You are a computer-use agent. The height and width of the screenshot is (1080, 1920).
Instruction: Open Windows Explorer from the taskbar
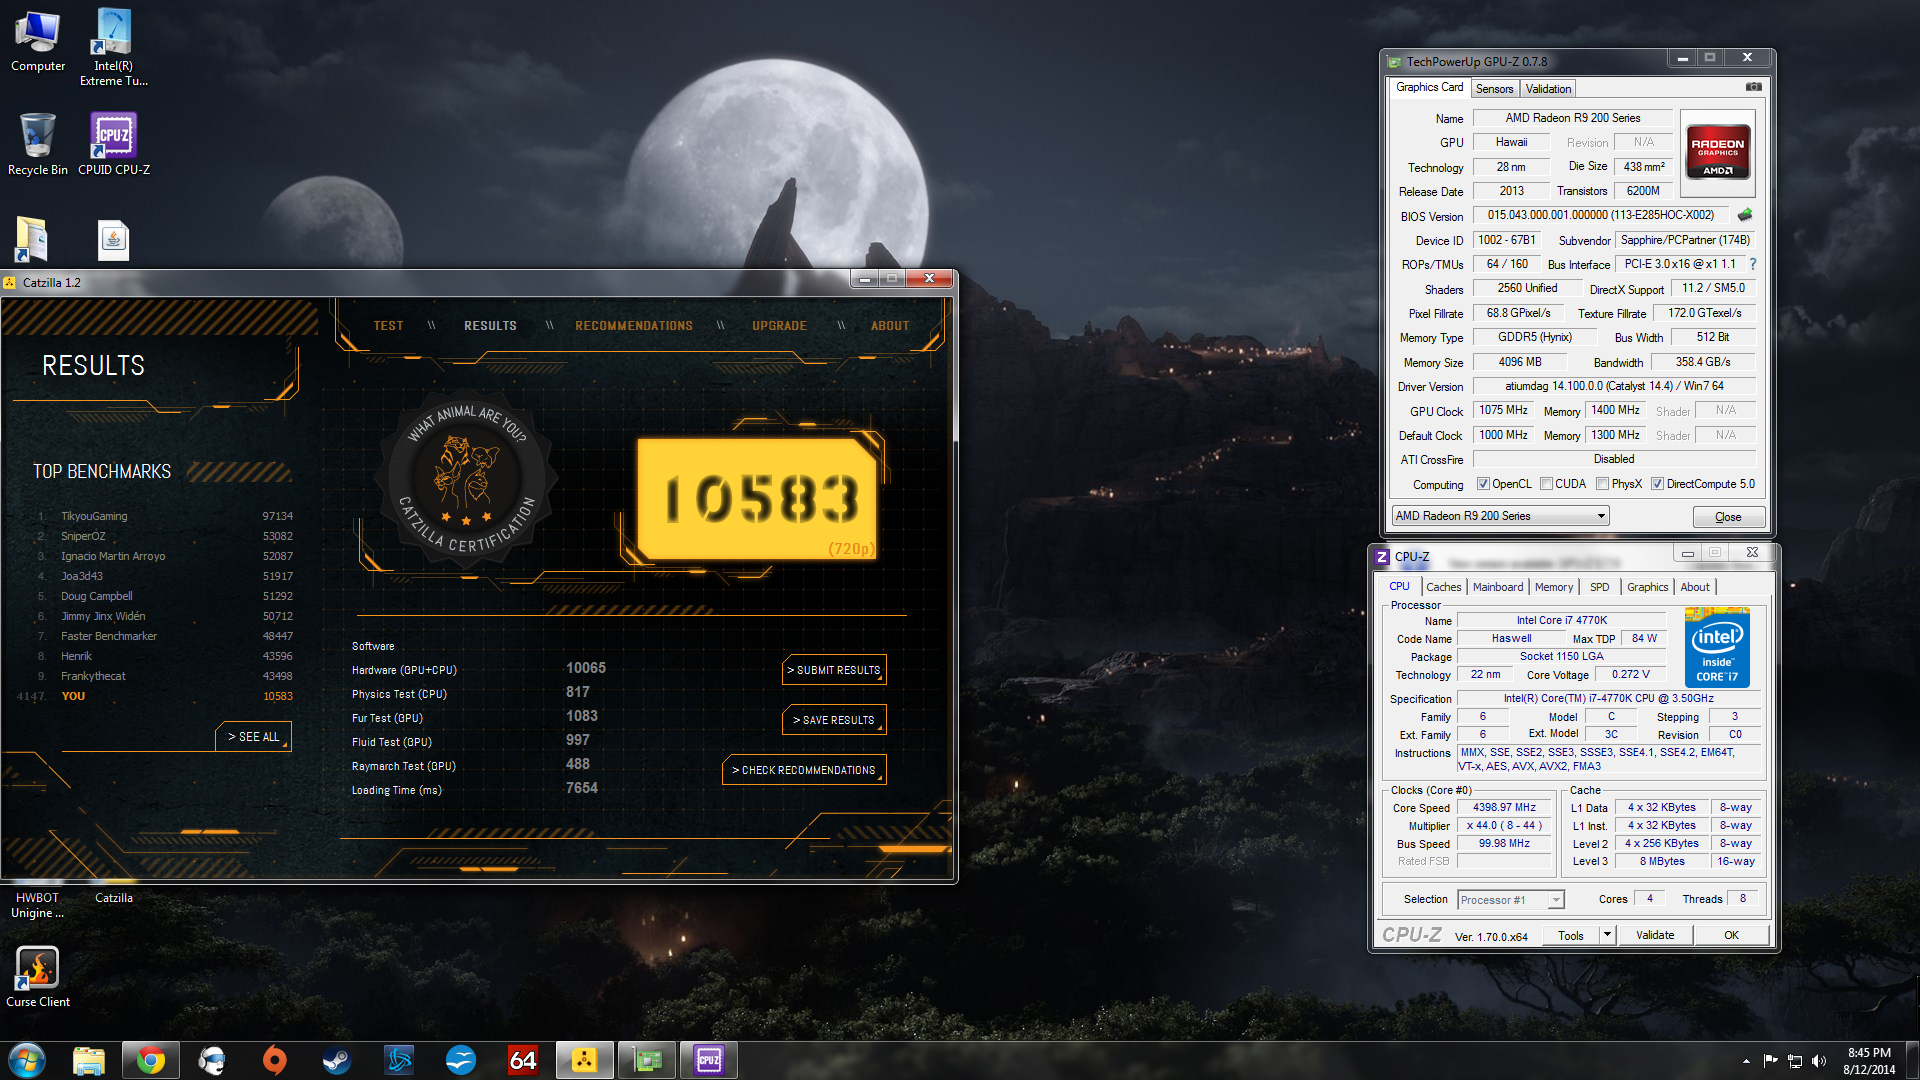(x=89, y=1060)
